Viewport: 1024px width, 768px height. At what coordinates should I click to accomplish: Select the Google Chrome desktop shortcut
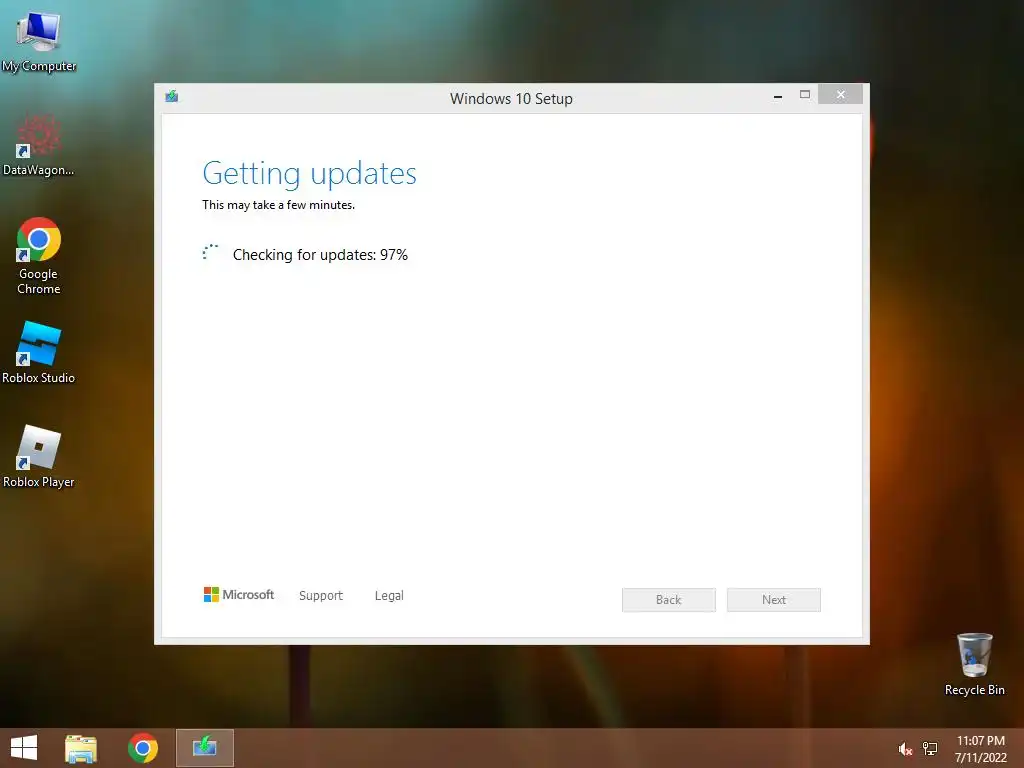pos(39,255)
